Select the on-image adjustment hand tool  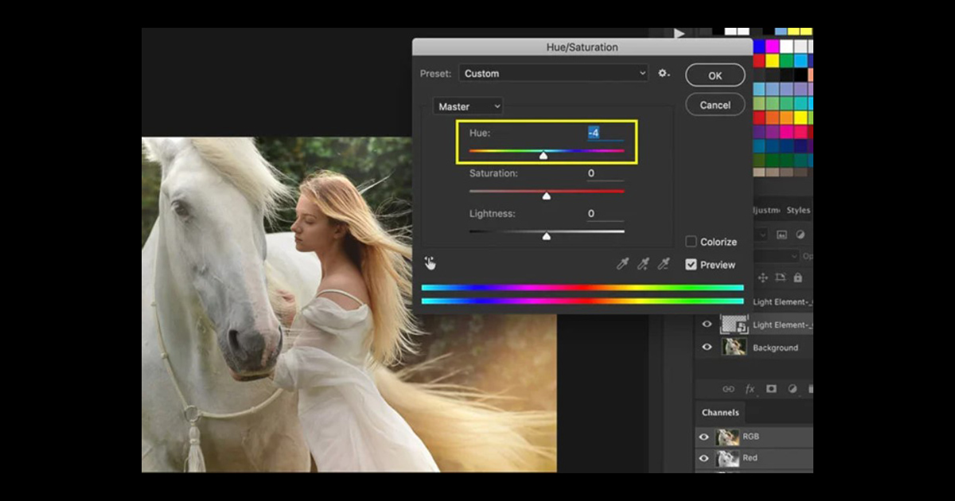[x=430, y=263]
